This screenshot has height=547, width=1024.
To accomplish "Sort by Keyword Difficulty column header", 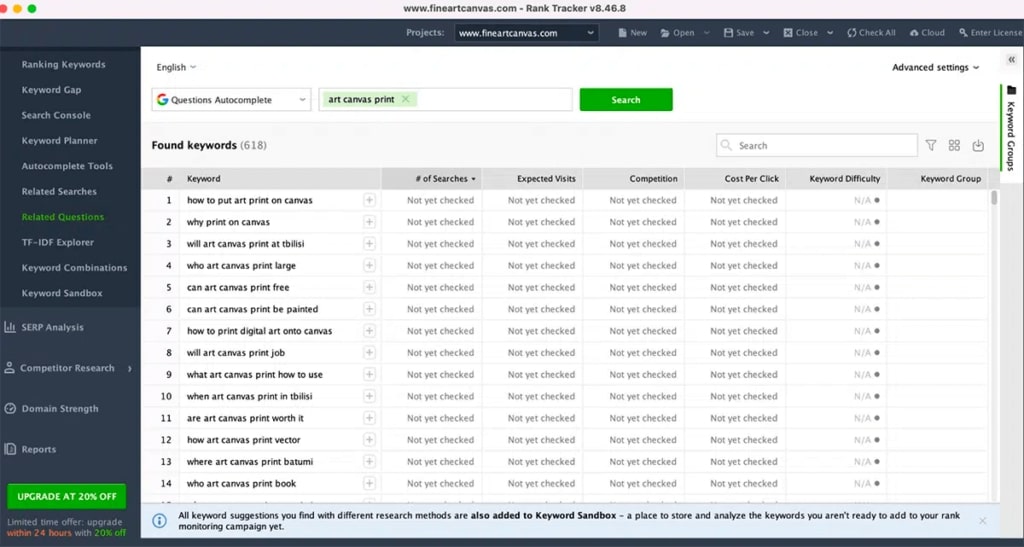I will pyautogui.click(x=837, y=179).
